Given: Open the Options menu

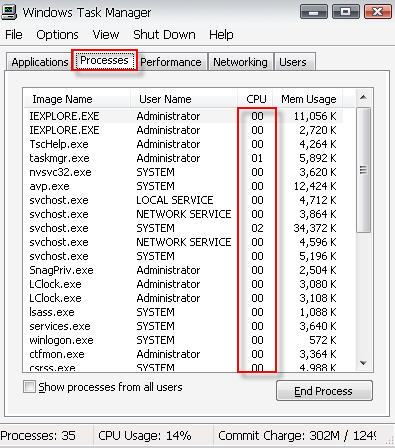Looking at the screenshot, I should [57, 35].
